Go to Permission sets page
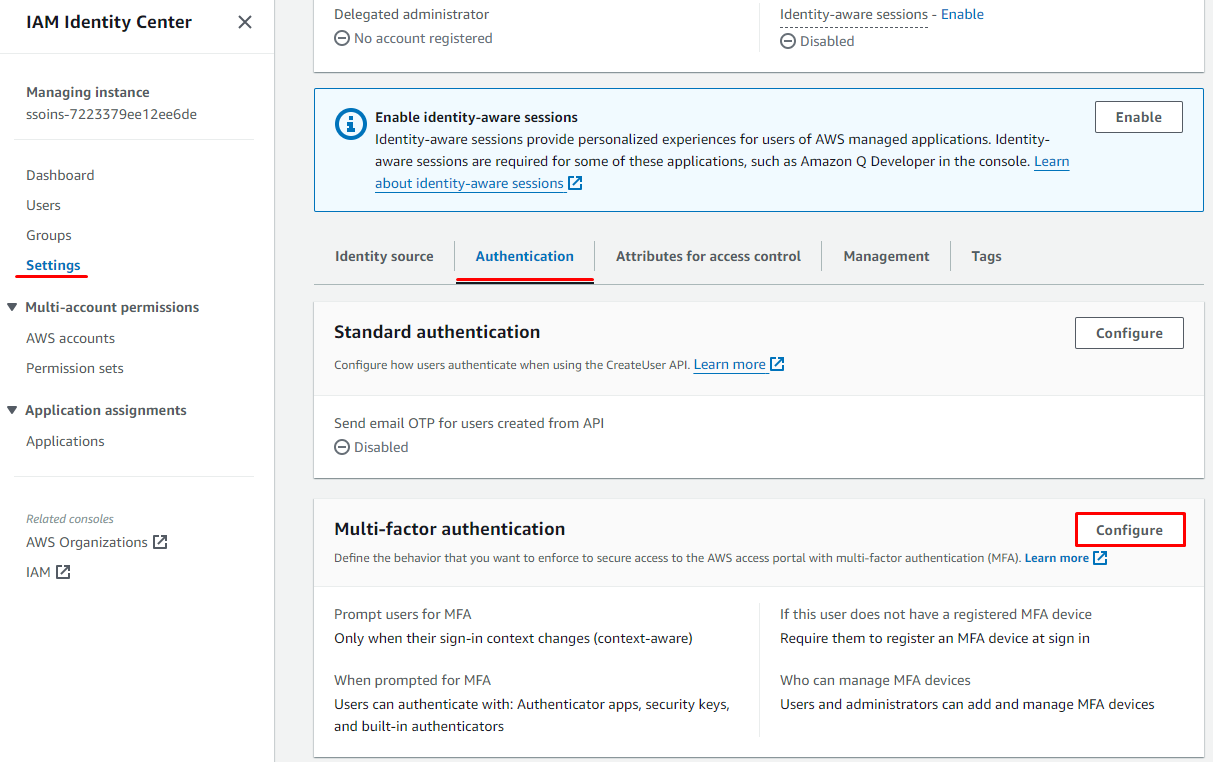This screenshot has height=762, width=1213. [75, 368]
